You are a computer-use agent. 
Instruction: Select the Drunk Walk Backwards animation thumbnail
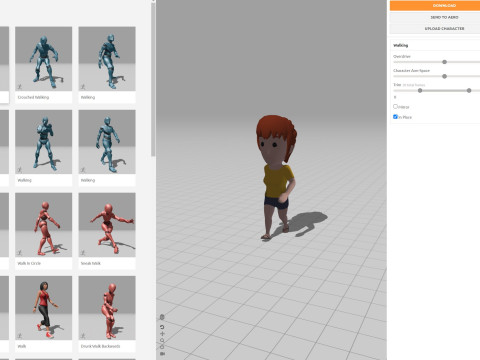(107, 308)
